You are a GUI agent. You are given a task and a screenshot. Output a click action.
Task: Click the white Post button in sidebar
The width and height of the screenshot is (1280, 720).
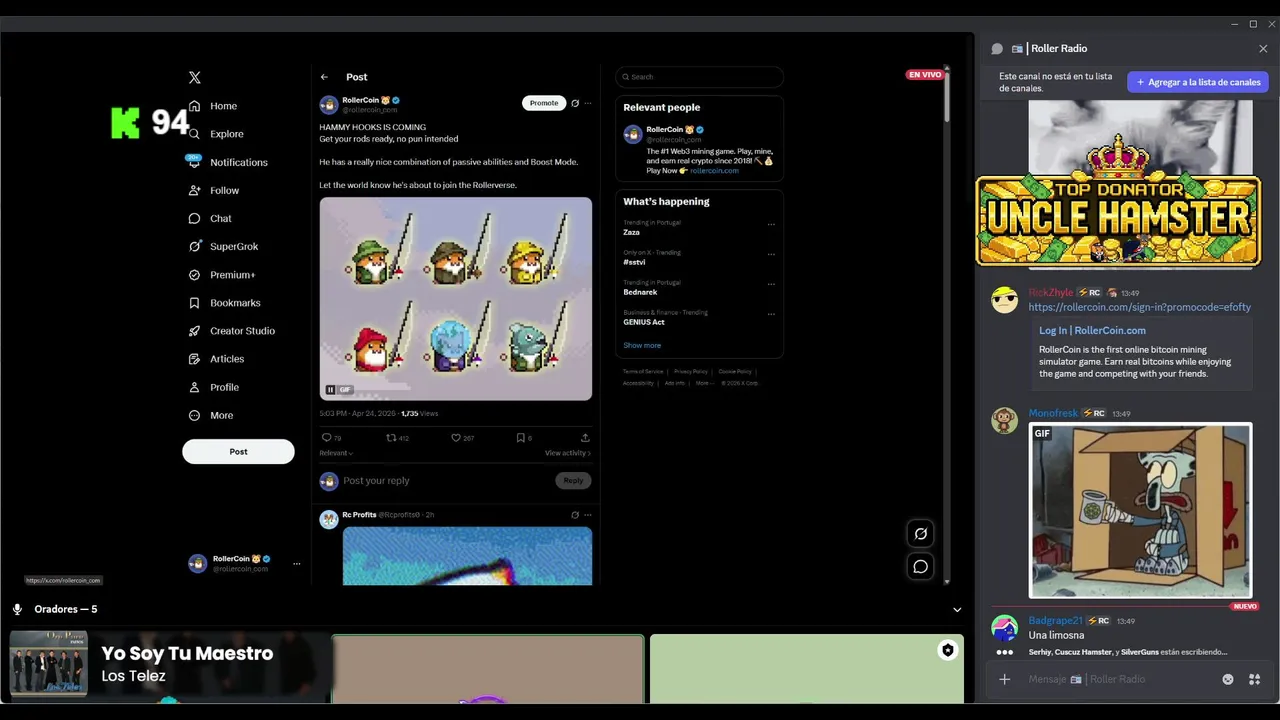pos(238,451)
